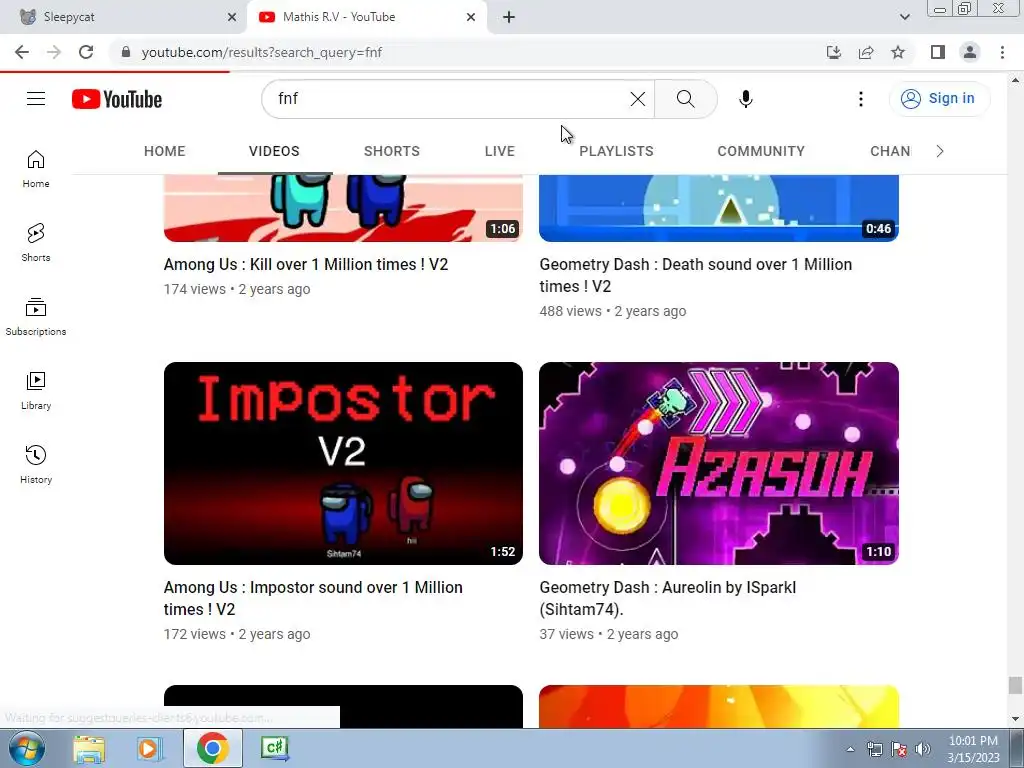Show hidden system tray icons
1024x768 pixels.
click(850, 749)
